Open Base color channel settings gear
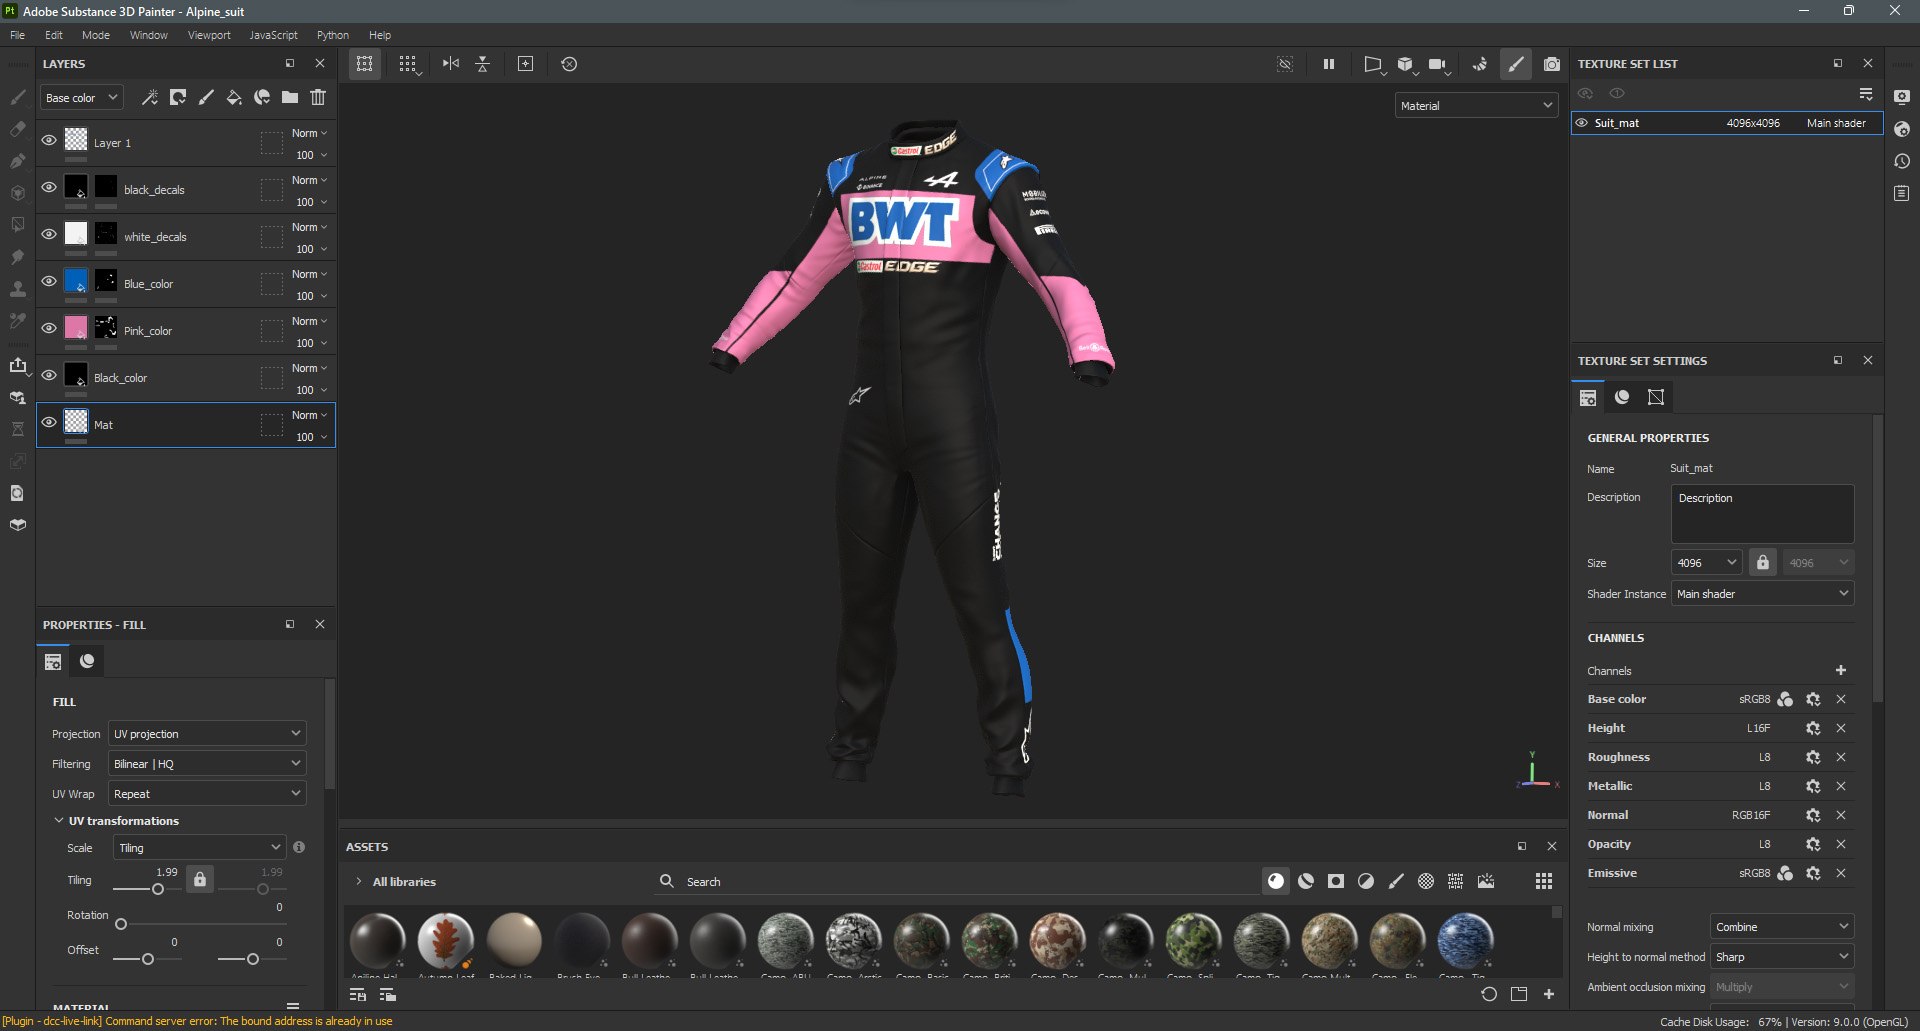This screenshot has height=1031, width=1920. [x=1813, y=699]
